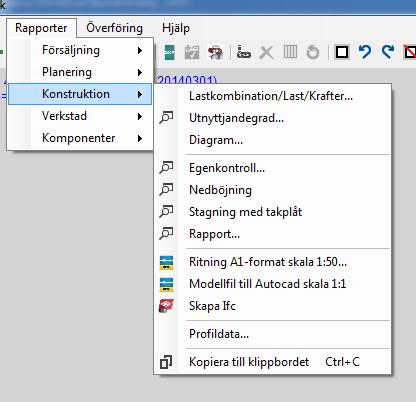Select the black square outline toolbar icon
This screenshot has width=416, height=402.
click(x=342, y=52)
